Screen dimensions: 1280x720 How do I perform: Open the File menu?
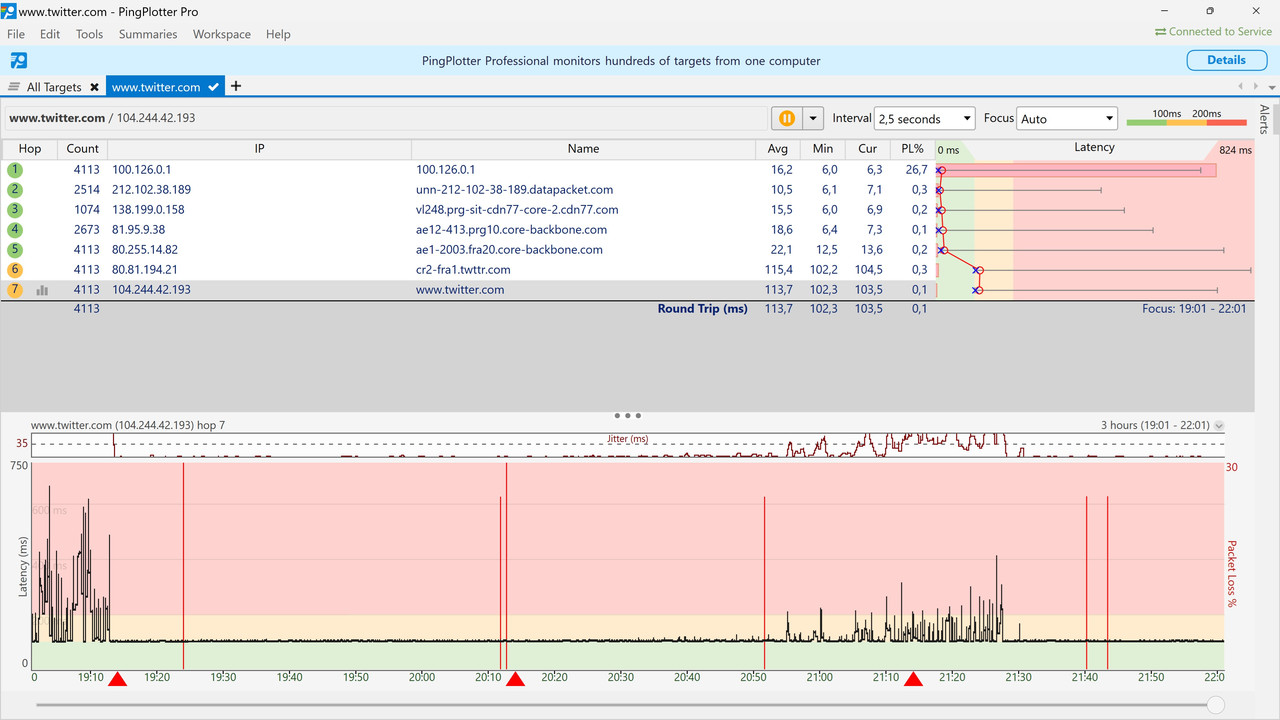[16, 34]
